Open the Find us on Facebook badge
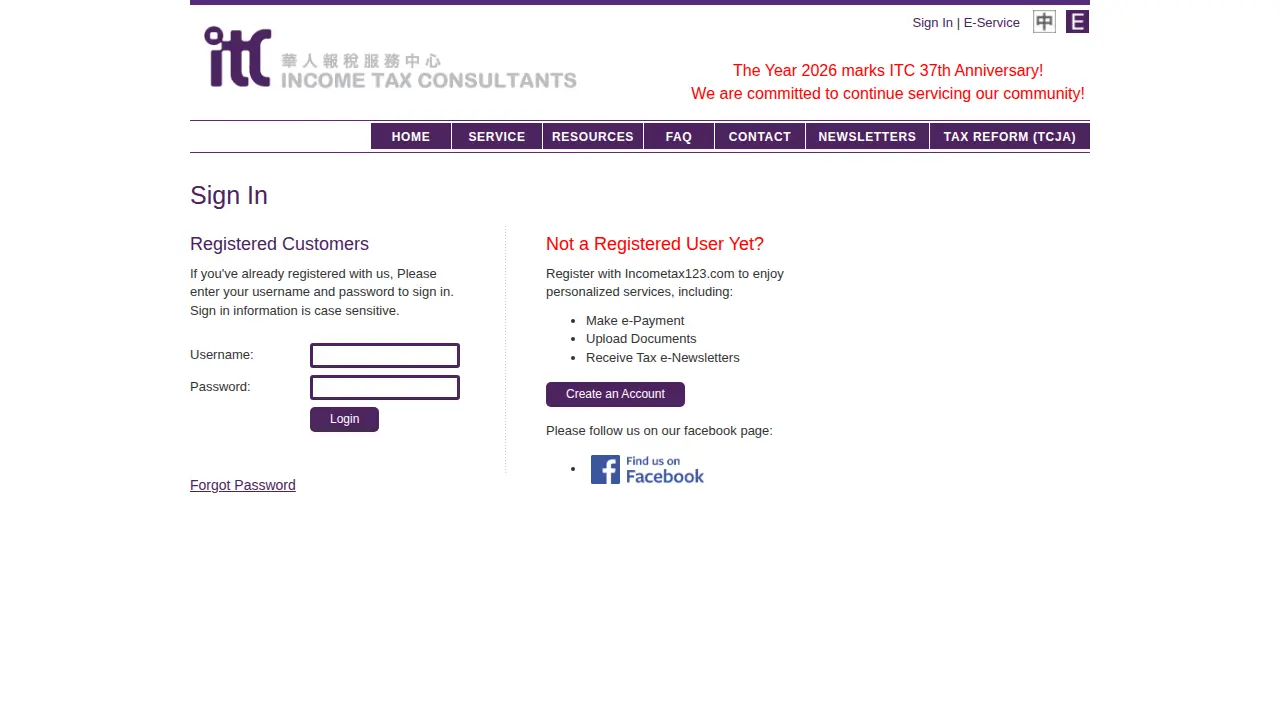Viewport: 1280px width, 720px height. click(647, 469)
